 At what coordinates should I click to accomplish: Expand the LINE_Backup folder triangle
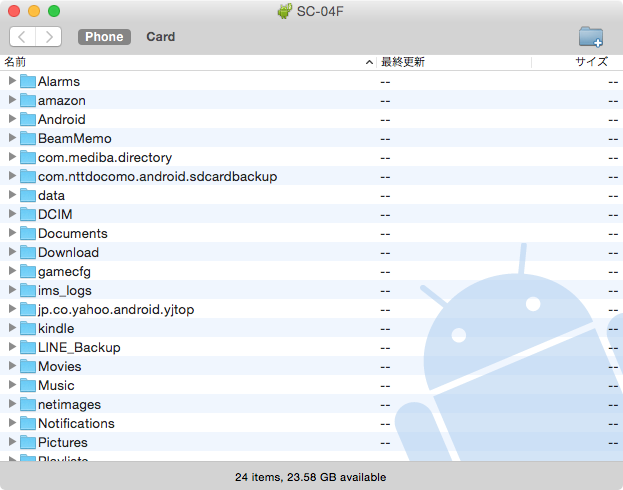(12, 347)
